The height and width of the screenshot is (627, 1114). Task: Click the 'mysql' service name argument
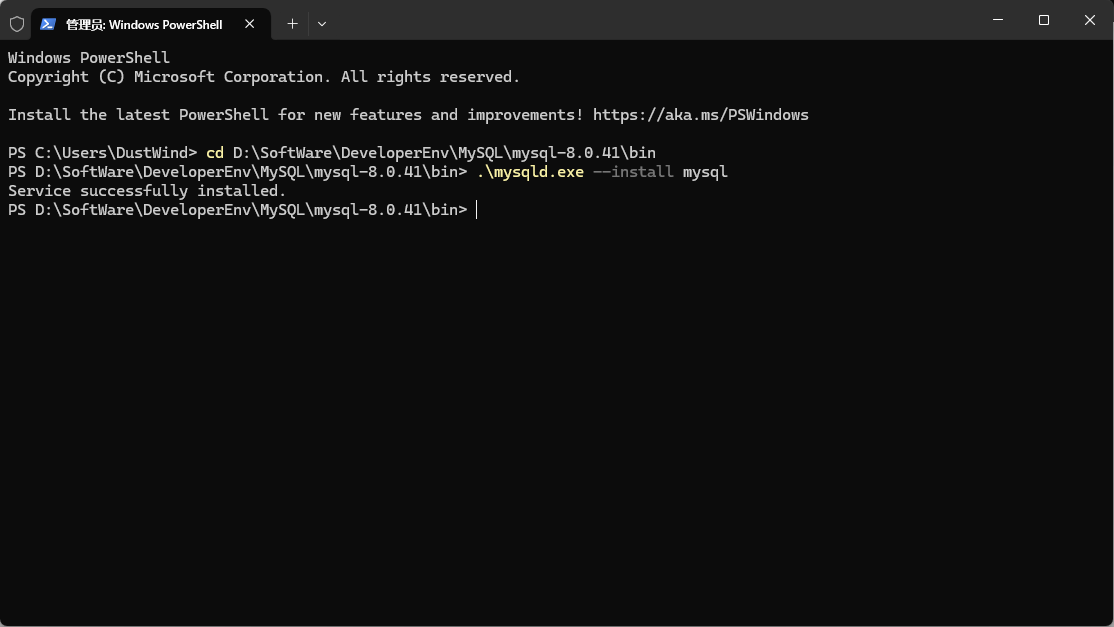point(705,172)
